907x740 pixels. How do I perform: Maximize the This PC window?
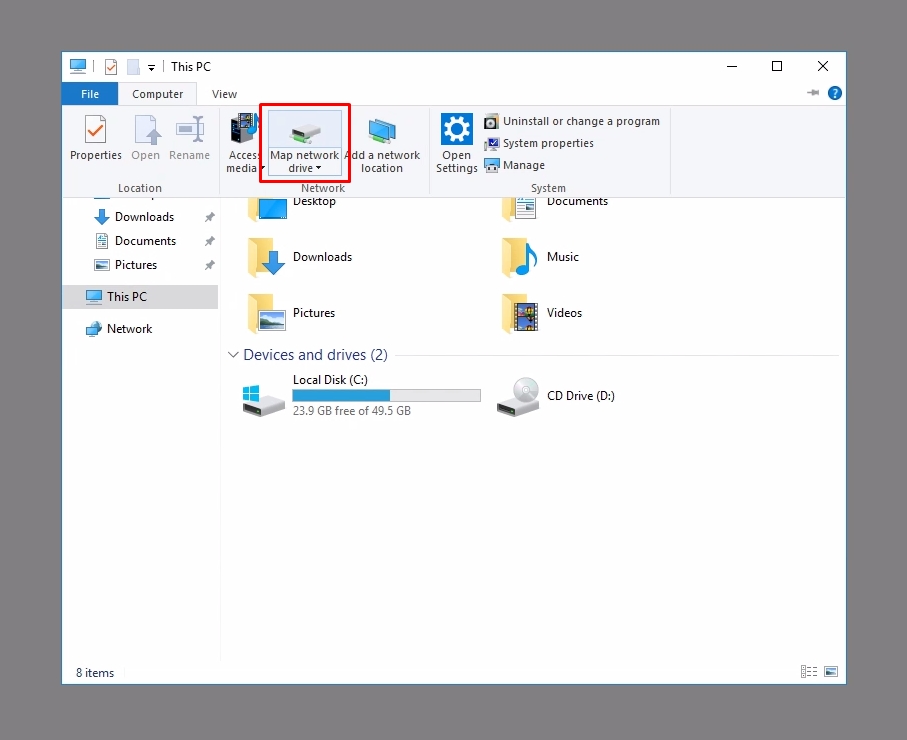click(777, 67)
